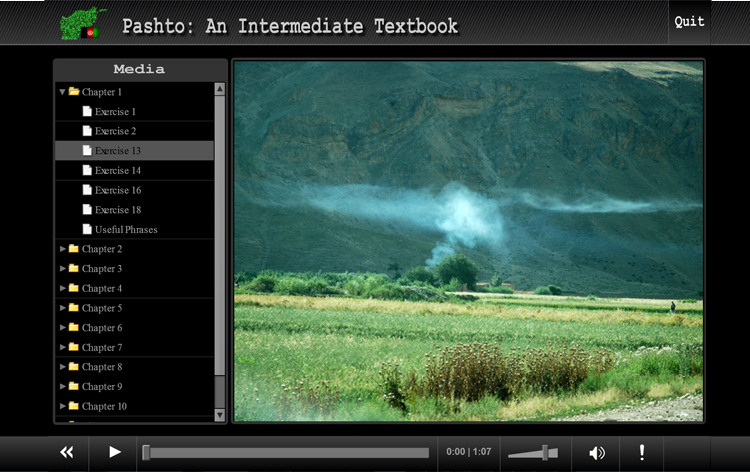Expand the Chapter 5 arrow
The image size is (750, 472).
[x=63, y=307]
